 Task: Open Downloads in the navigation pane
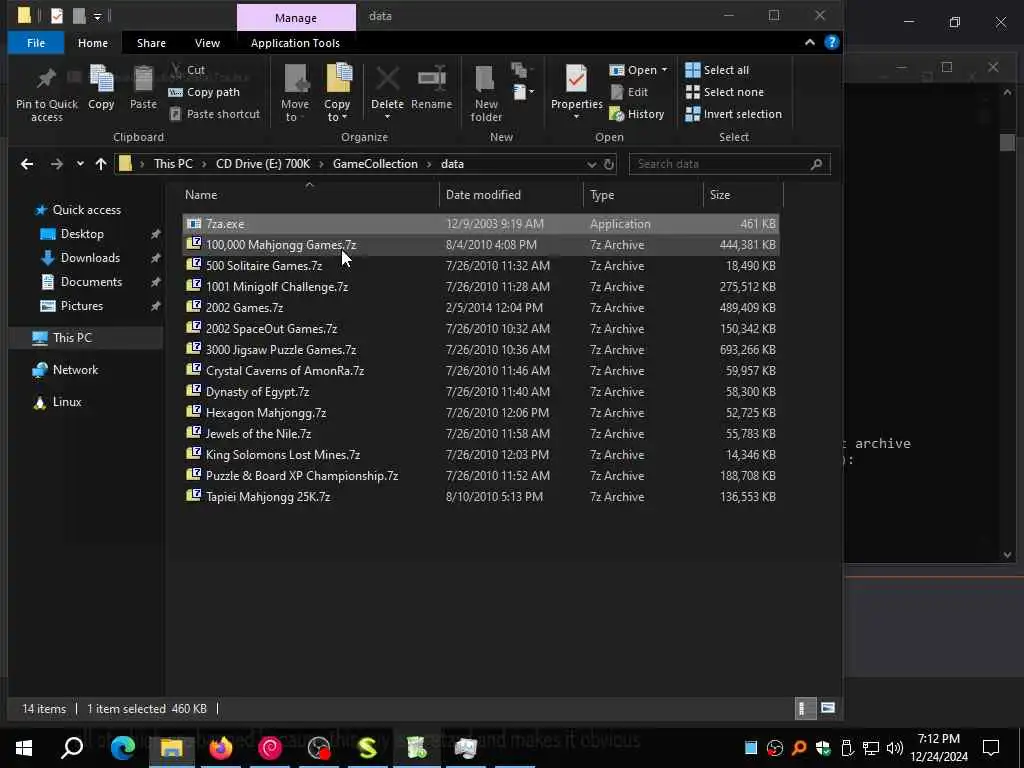coord(90,258)
